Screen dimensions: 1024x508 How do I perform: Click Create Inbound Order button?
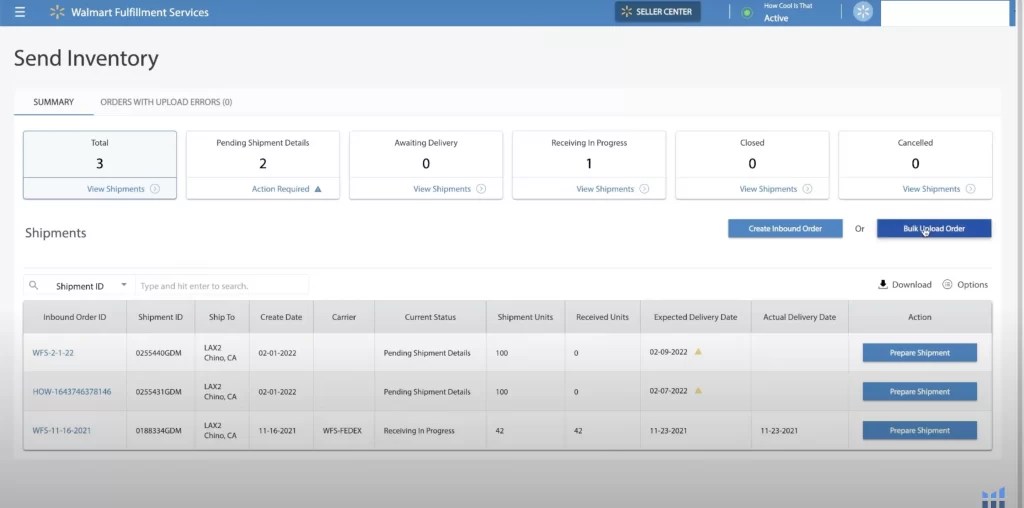coord(785,229)
